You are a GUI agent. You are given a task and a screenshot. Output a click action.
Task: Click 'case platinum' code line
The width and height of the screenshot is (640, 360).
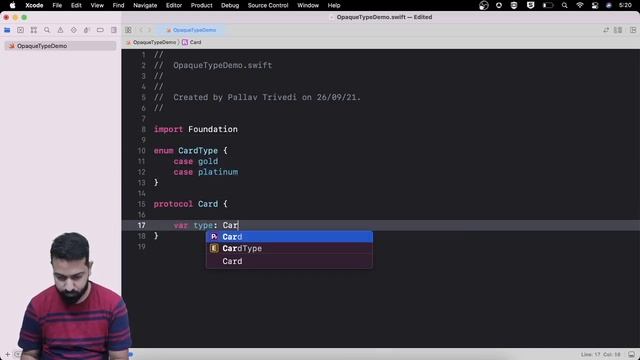[206, 172]
